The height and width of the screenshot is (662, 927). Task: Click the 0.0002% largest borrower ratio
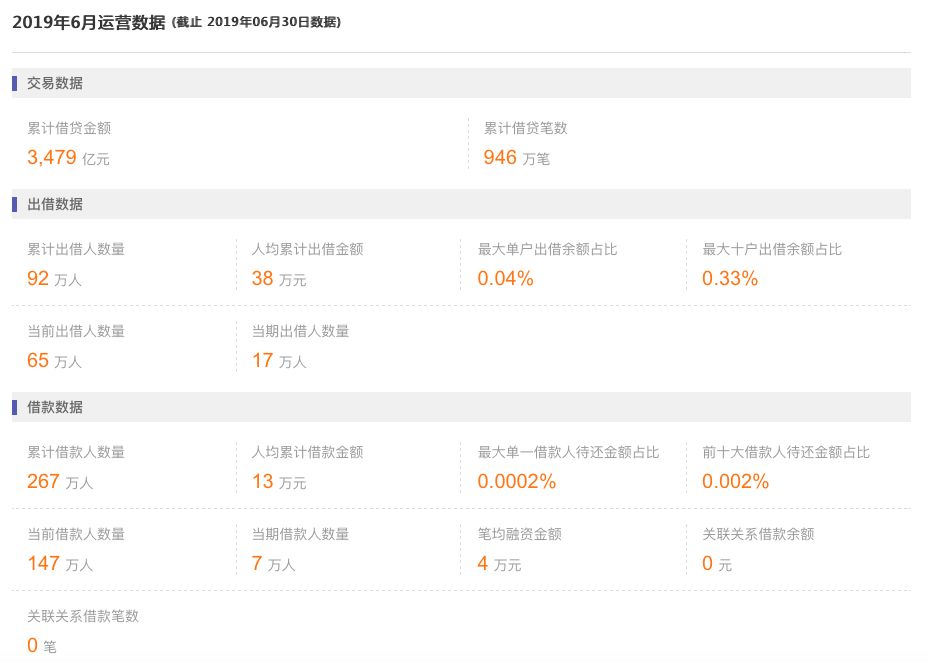point(516,482)
